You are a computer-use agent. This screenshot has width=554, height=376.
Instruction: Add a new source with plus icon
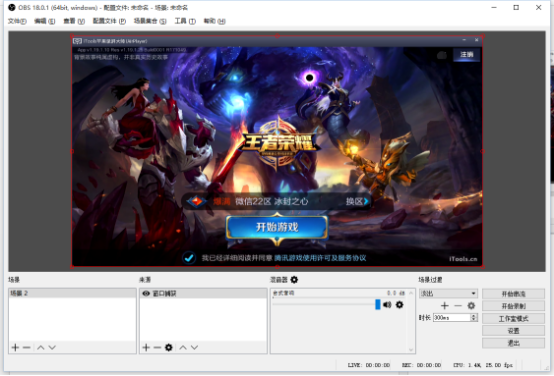click(146, 347)
